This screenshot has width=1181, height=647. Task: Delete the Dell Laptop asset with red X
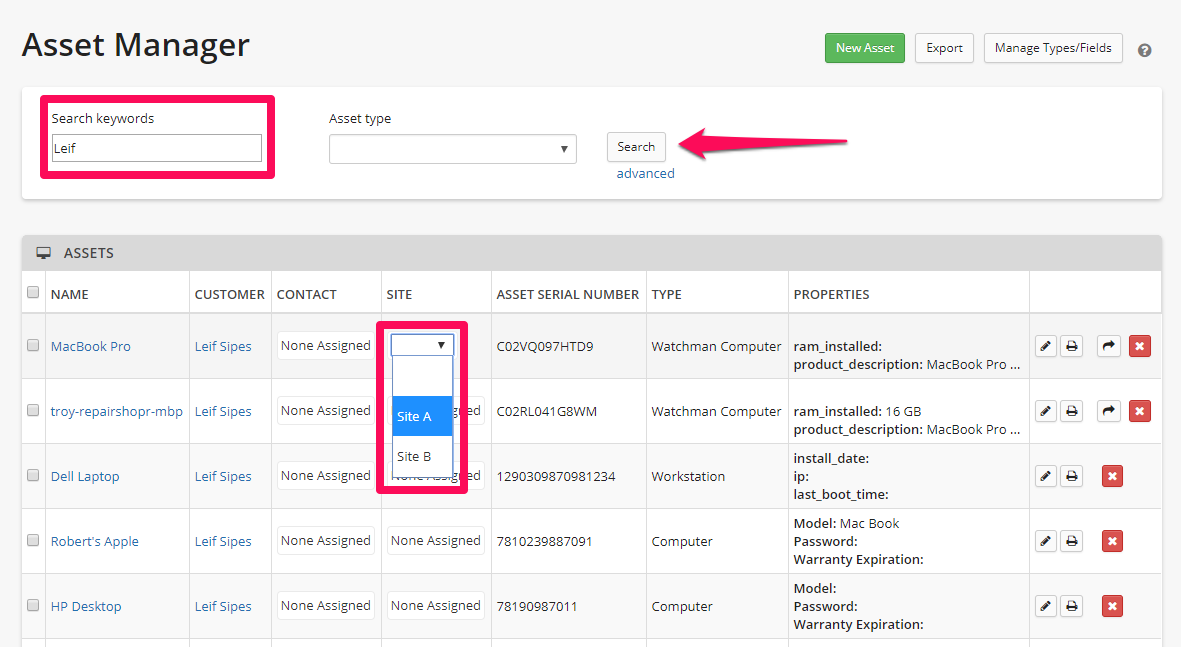click(x=1112, y=476)
